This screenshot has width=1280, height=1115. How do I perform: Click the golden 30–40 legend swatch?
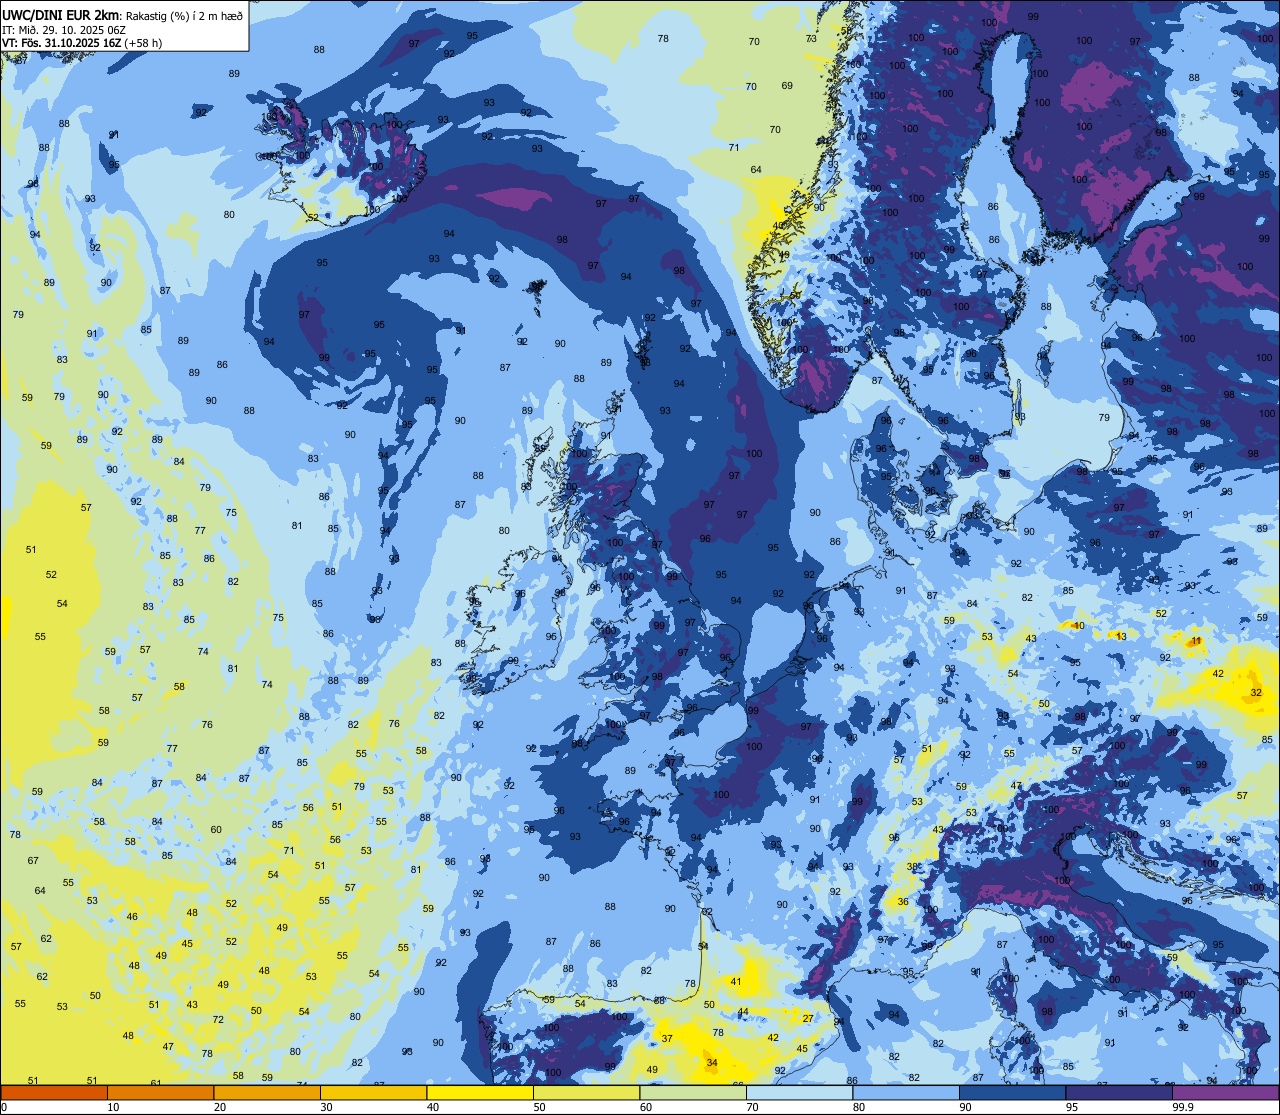tap(373, 1092)
